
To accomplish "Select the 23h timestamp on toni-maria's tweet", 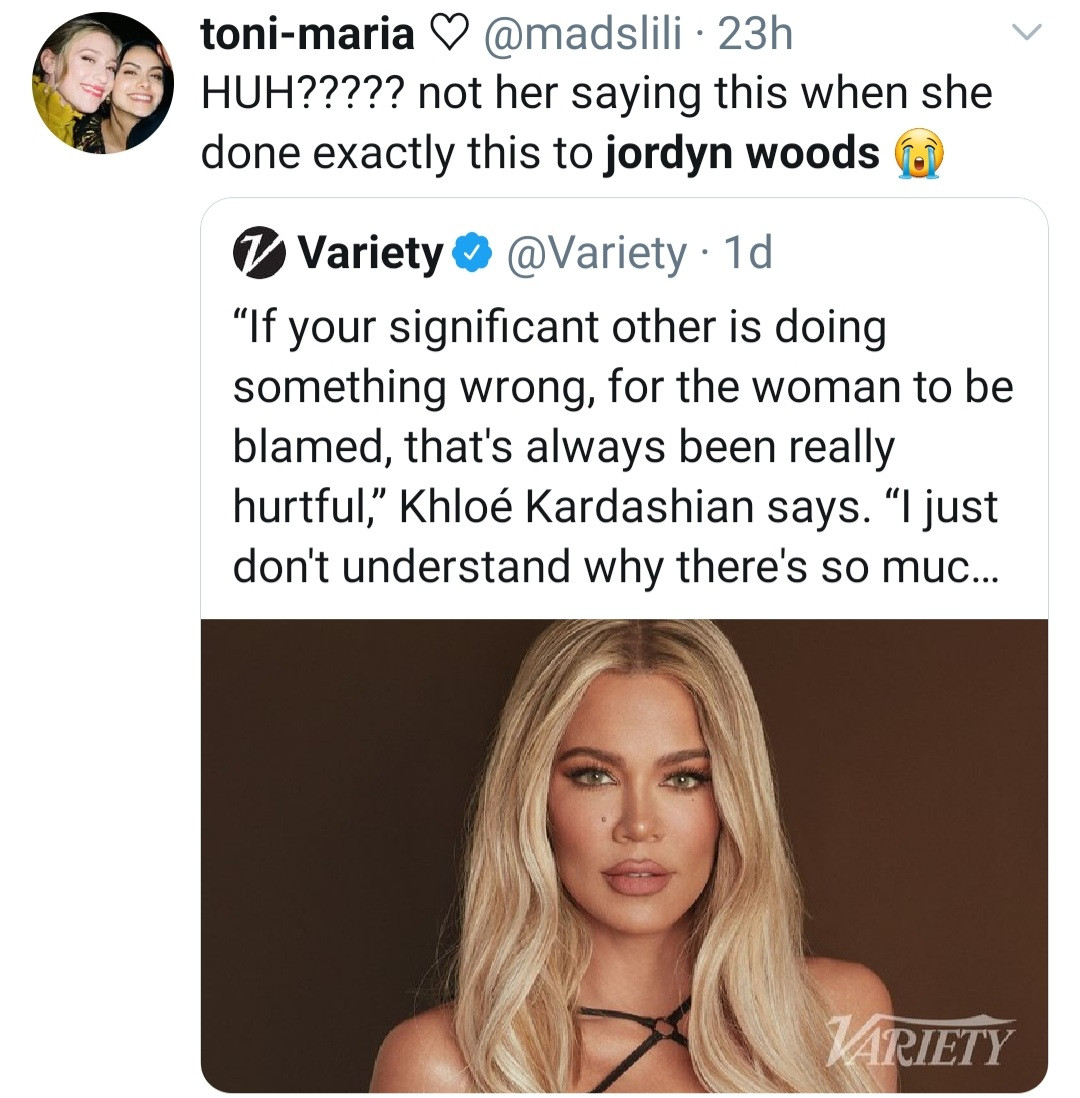I will click(x=756, y=32).
